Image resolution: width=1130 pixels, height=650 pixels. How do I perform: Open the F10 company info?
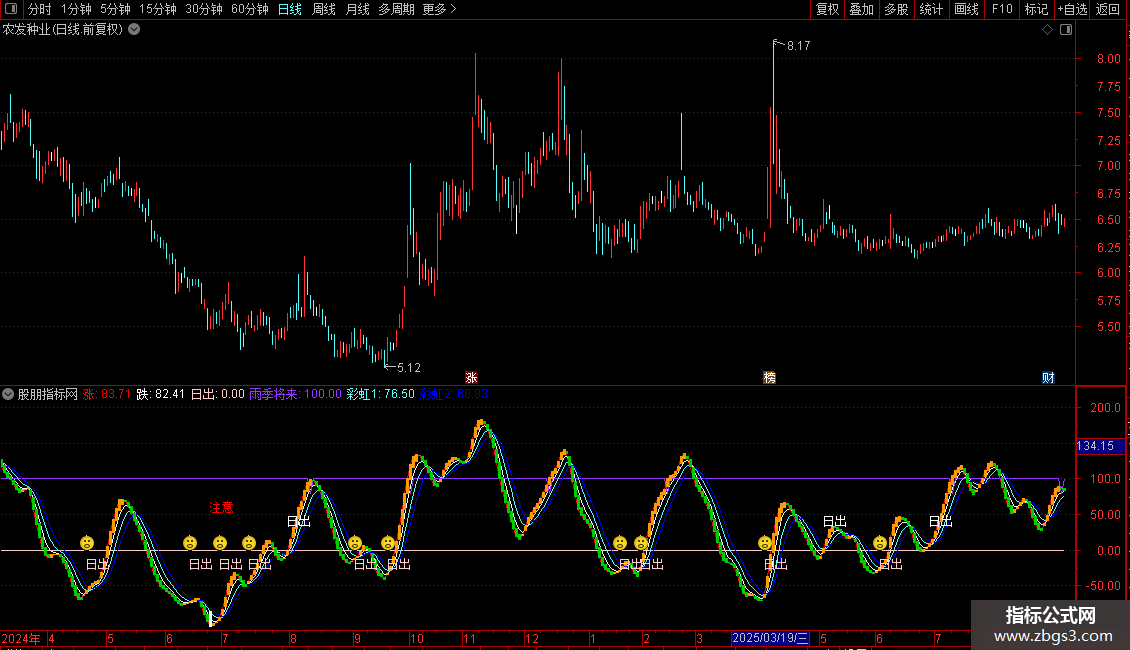coord(1002,9)
